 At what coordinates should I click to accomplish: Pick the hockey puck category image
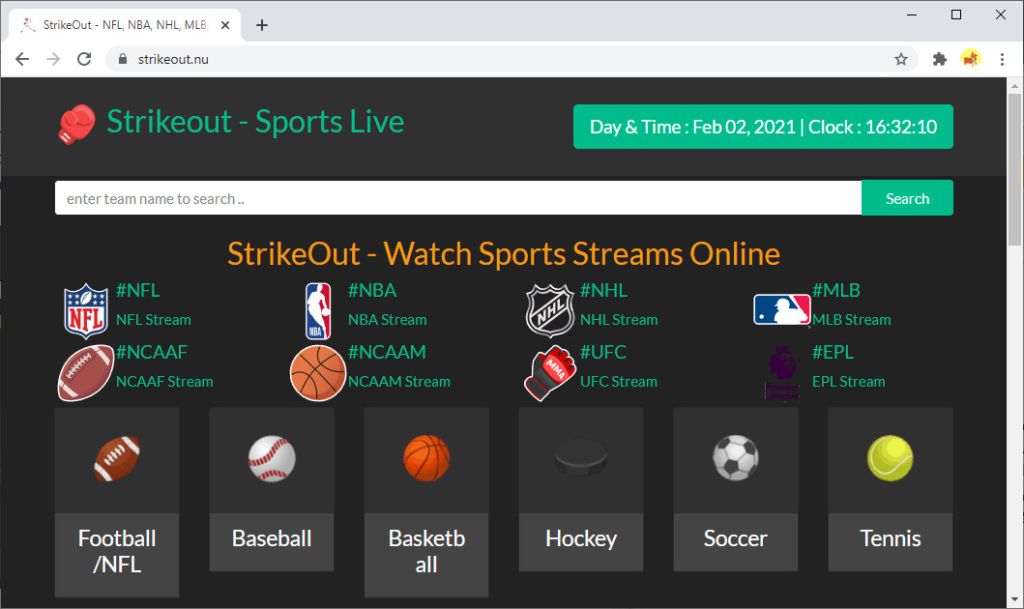click(581, 457)
